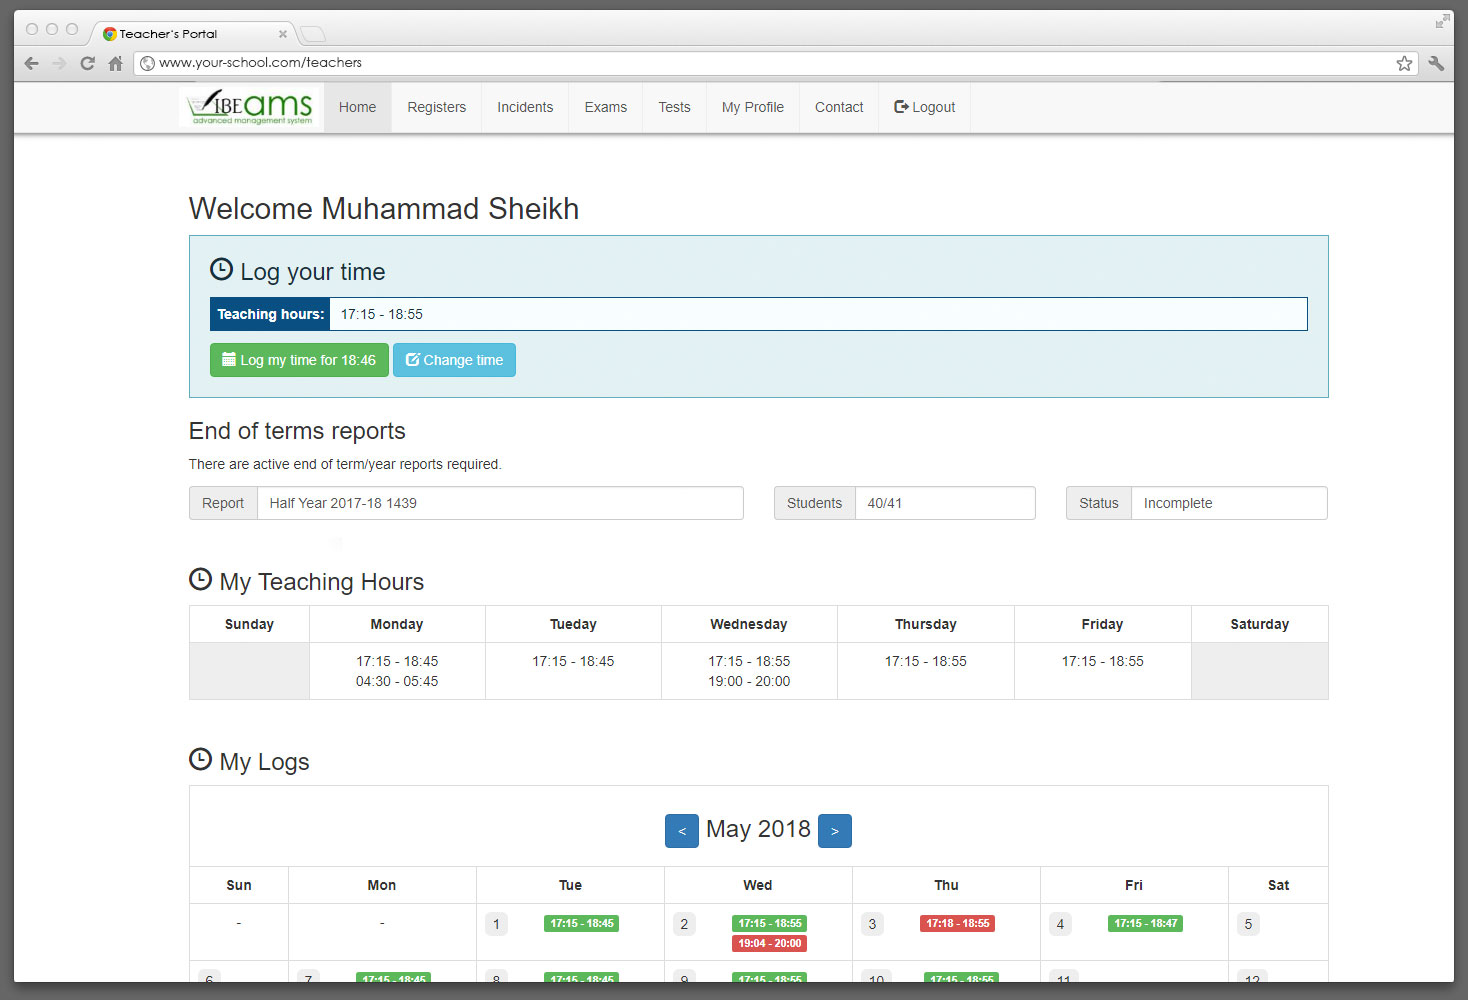Open the Registers section
Screen dimensions: 1468x1000
[436, 107]
